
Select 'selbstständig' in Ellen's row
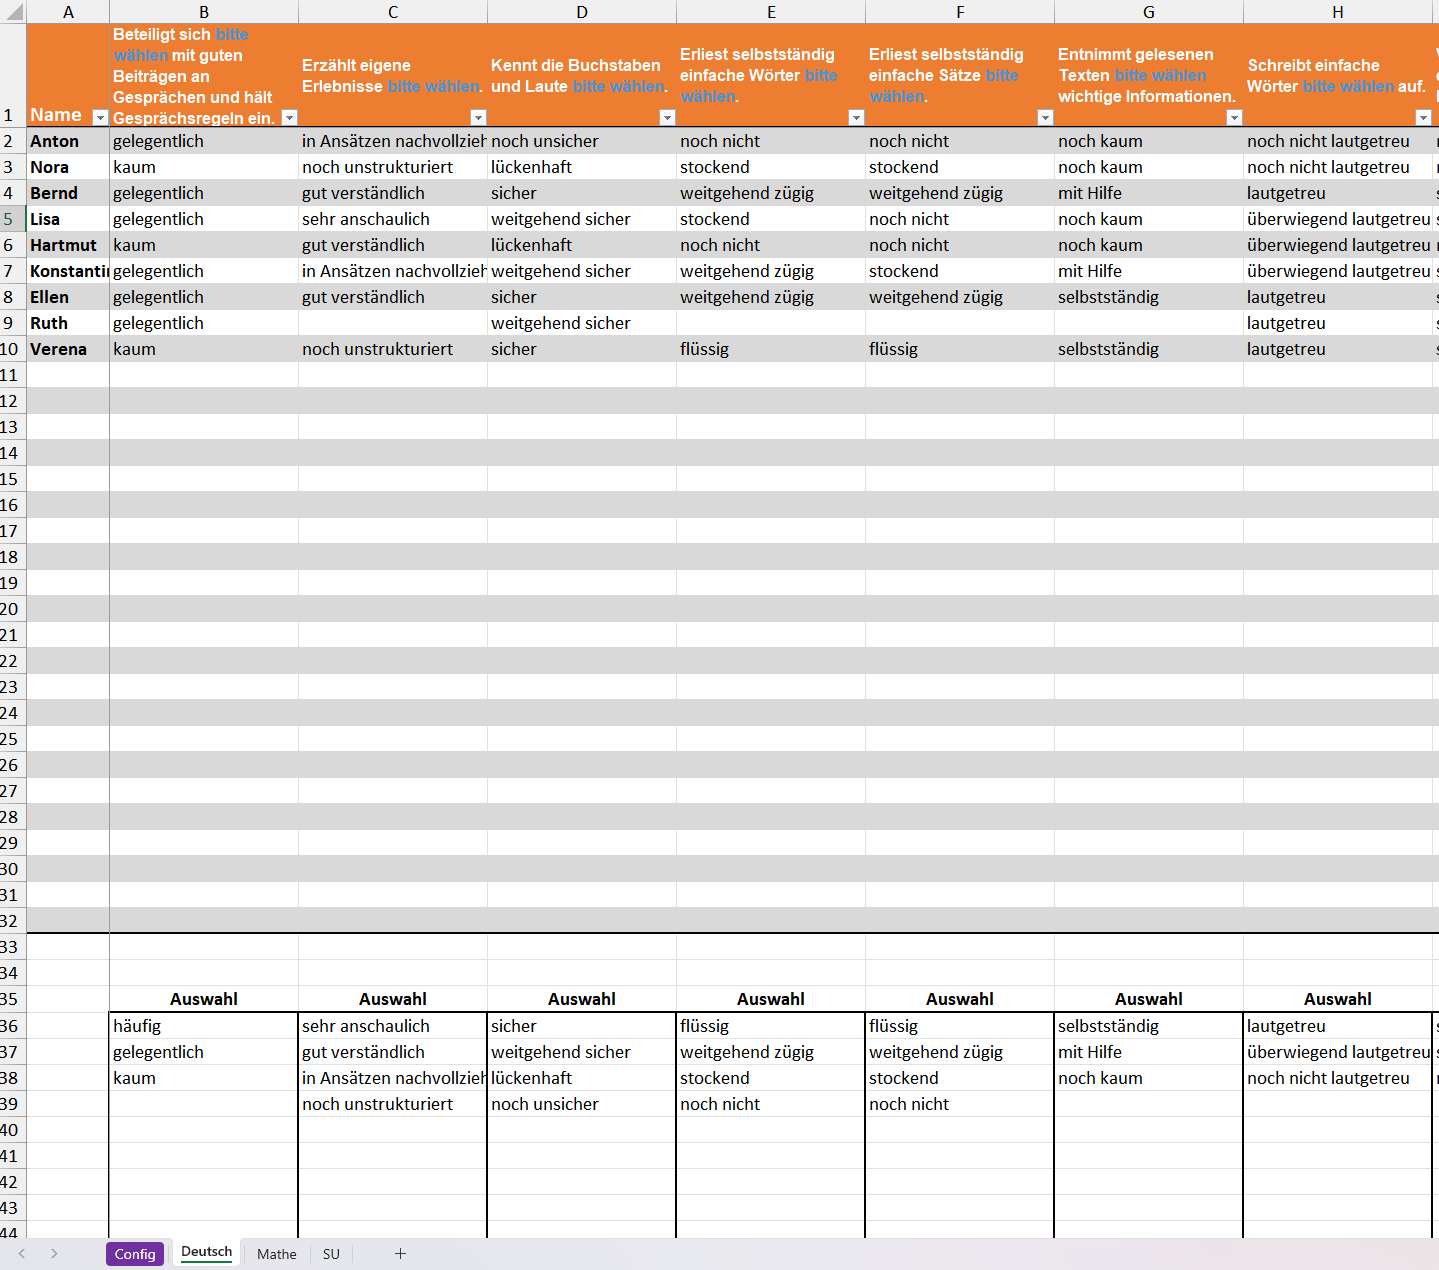[1149, 297]
